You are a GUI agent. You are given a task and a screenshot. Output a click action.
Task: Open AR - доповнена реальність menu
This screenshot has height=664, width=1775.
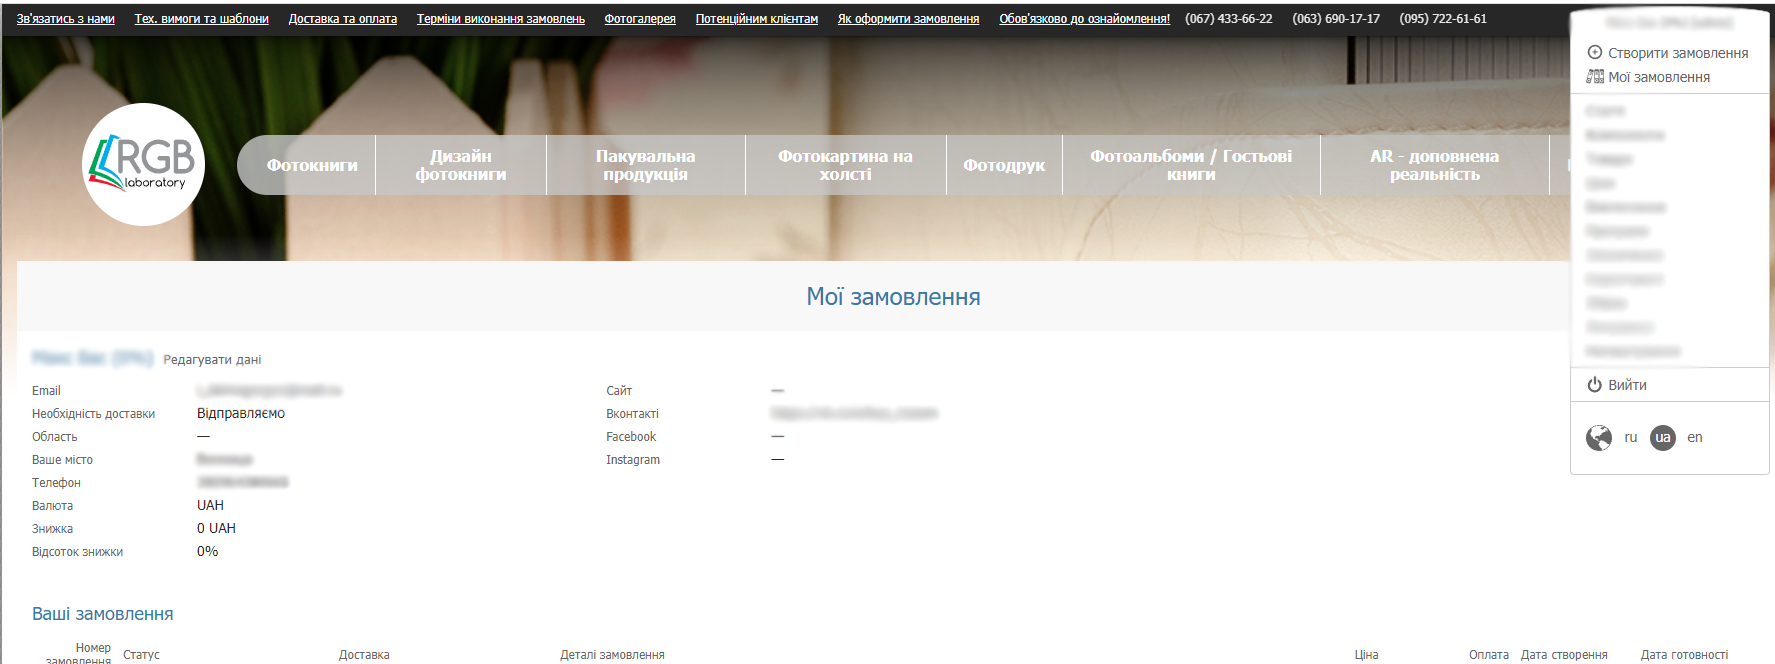[1434, 165]
